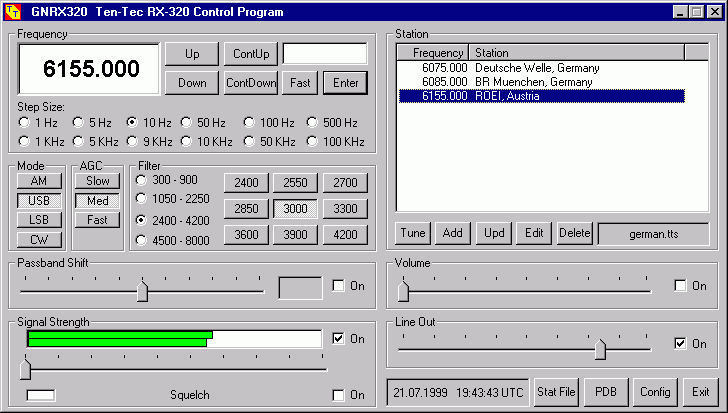Select the 2400 filter button

point(246,183)
